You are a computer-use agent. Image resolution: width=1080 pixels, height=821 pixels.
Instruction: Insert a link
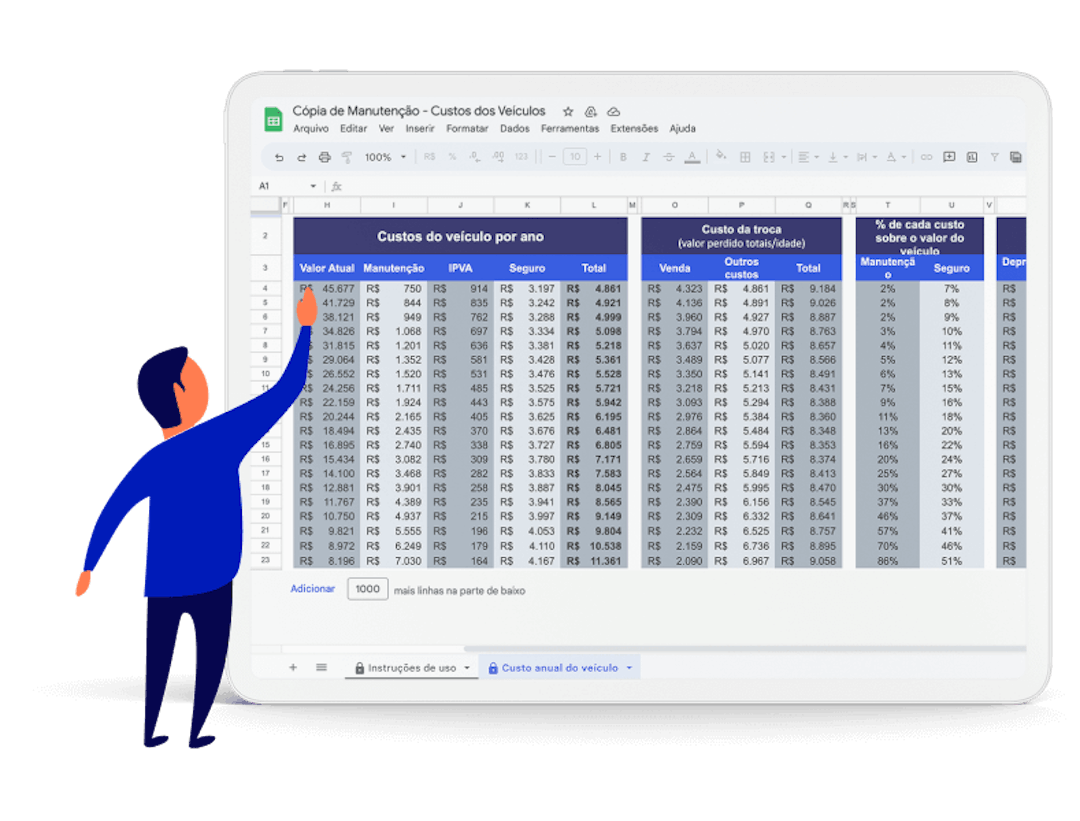pos(926,157)
